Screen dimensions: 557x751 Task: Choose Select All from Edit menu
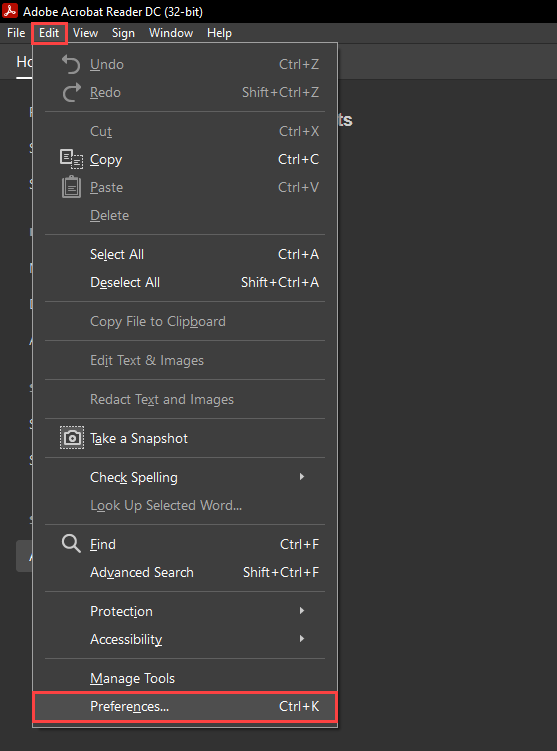coord(185,254)
